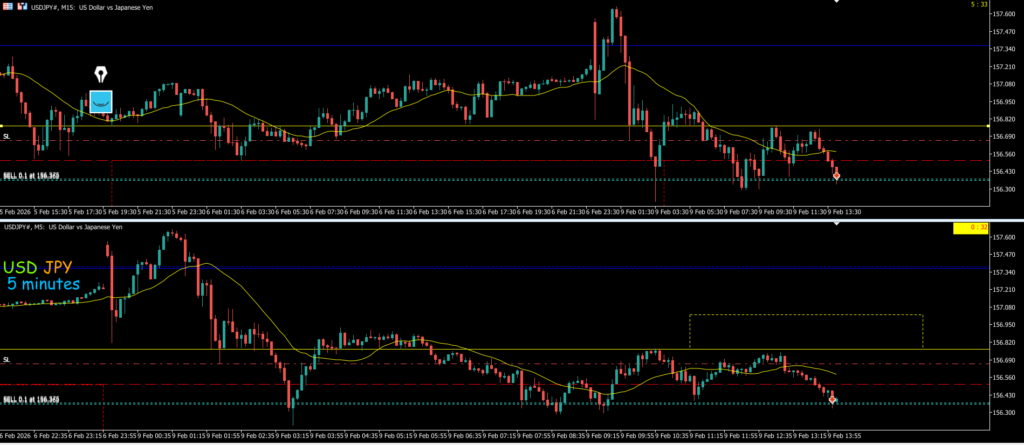The image size is (1024, 445).
Task: Click the yellow 0:32 countdown timer box
Action: [969, 228]
